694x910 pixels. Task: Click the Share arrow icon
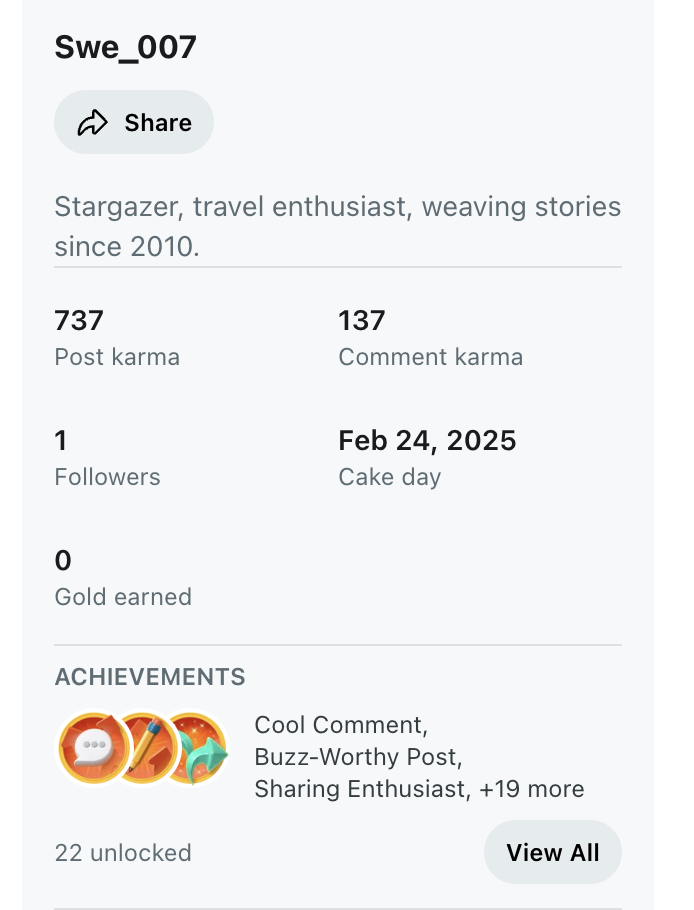[x=93, y=122]
